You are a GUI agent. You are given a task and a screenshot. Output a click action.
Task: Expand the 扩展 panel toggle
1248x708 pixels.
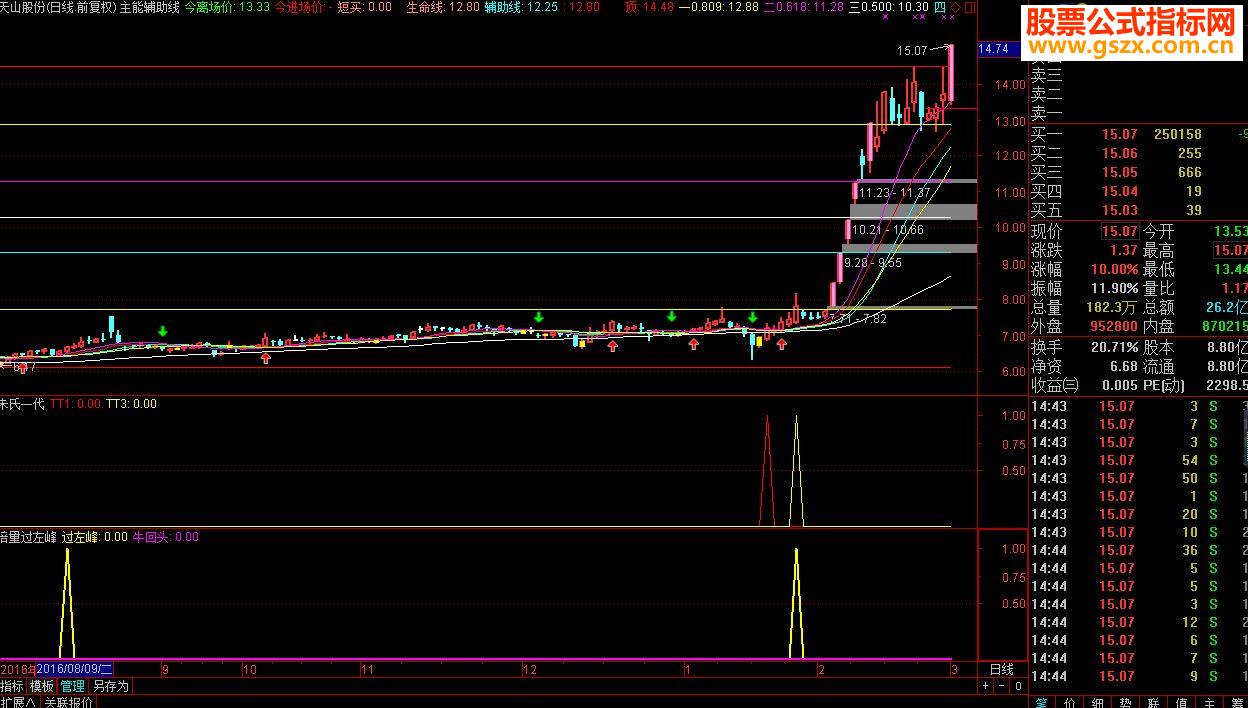(18, 702)
